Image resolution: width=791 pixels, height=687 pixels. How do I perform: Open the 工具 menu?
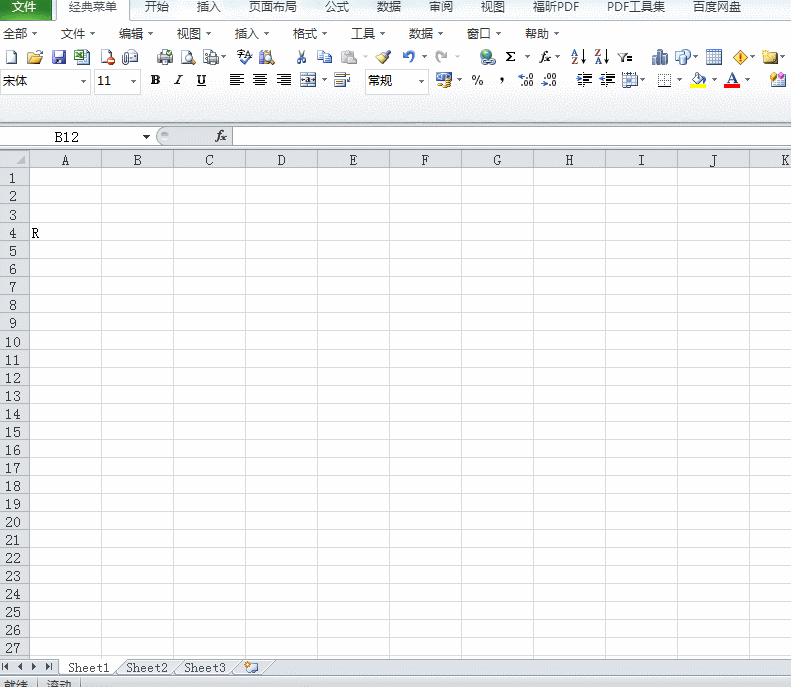pos(368,34)
